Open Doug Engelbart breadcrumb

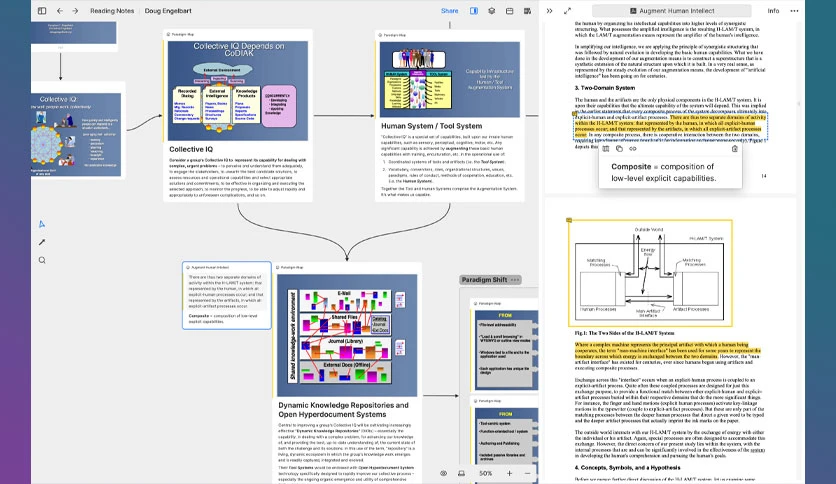point(168,11)
